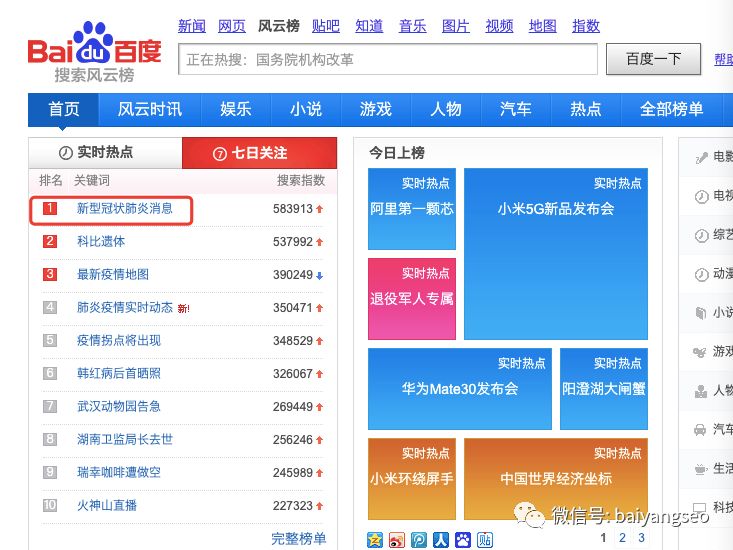
Task: Open the 瑞幸咖啡遭做空 keyword
Action: point(119,472)
